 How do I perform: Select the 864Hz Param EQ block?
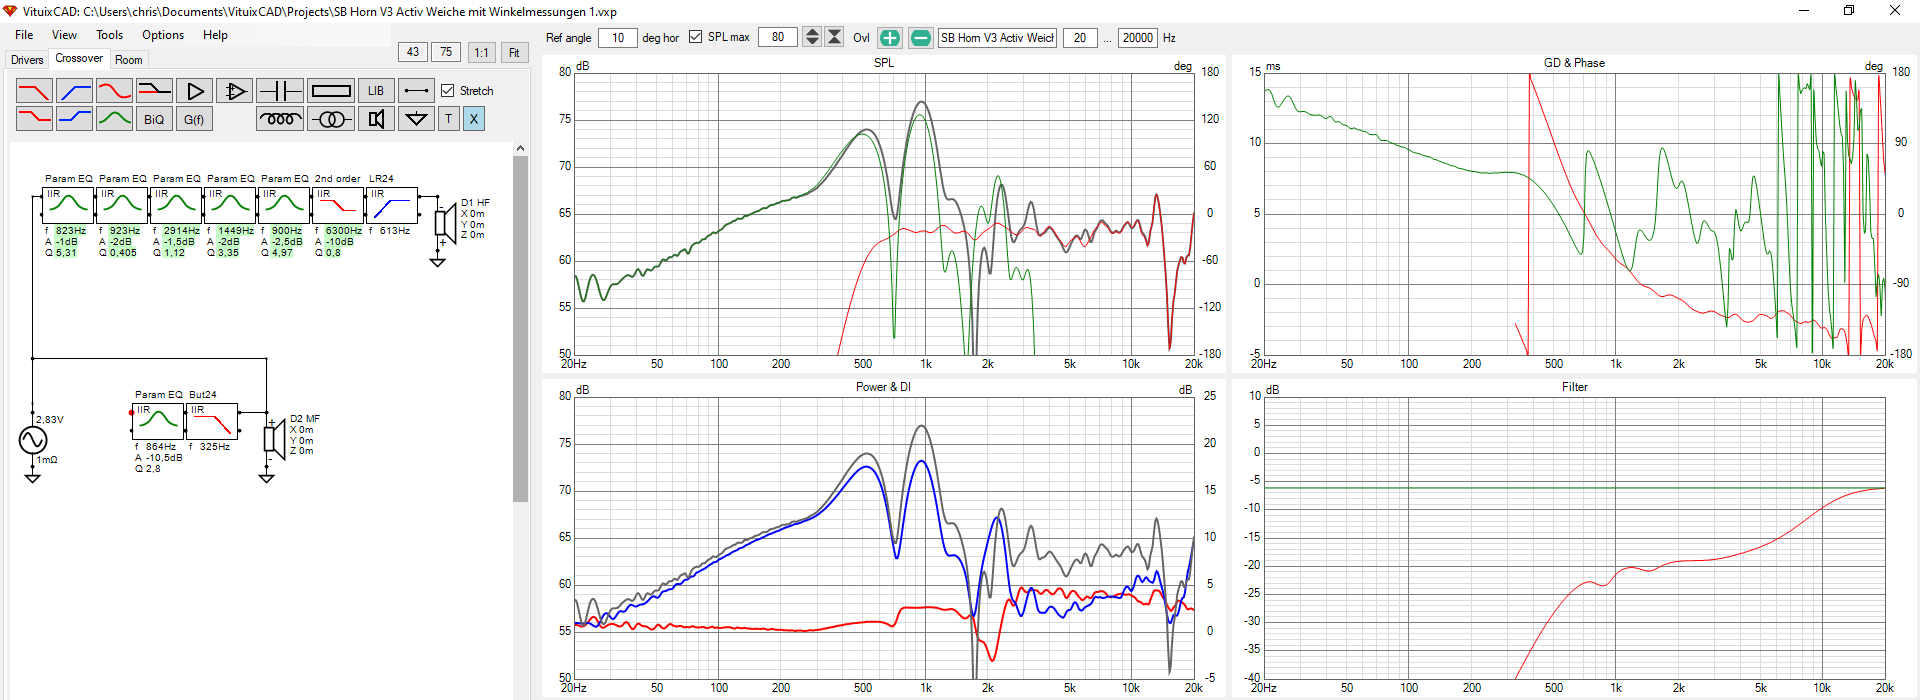[158, 421]
